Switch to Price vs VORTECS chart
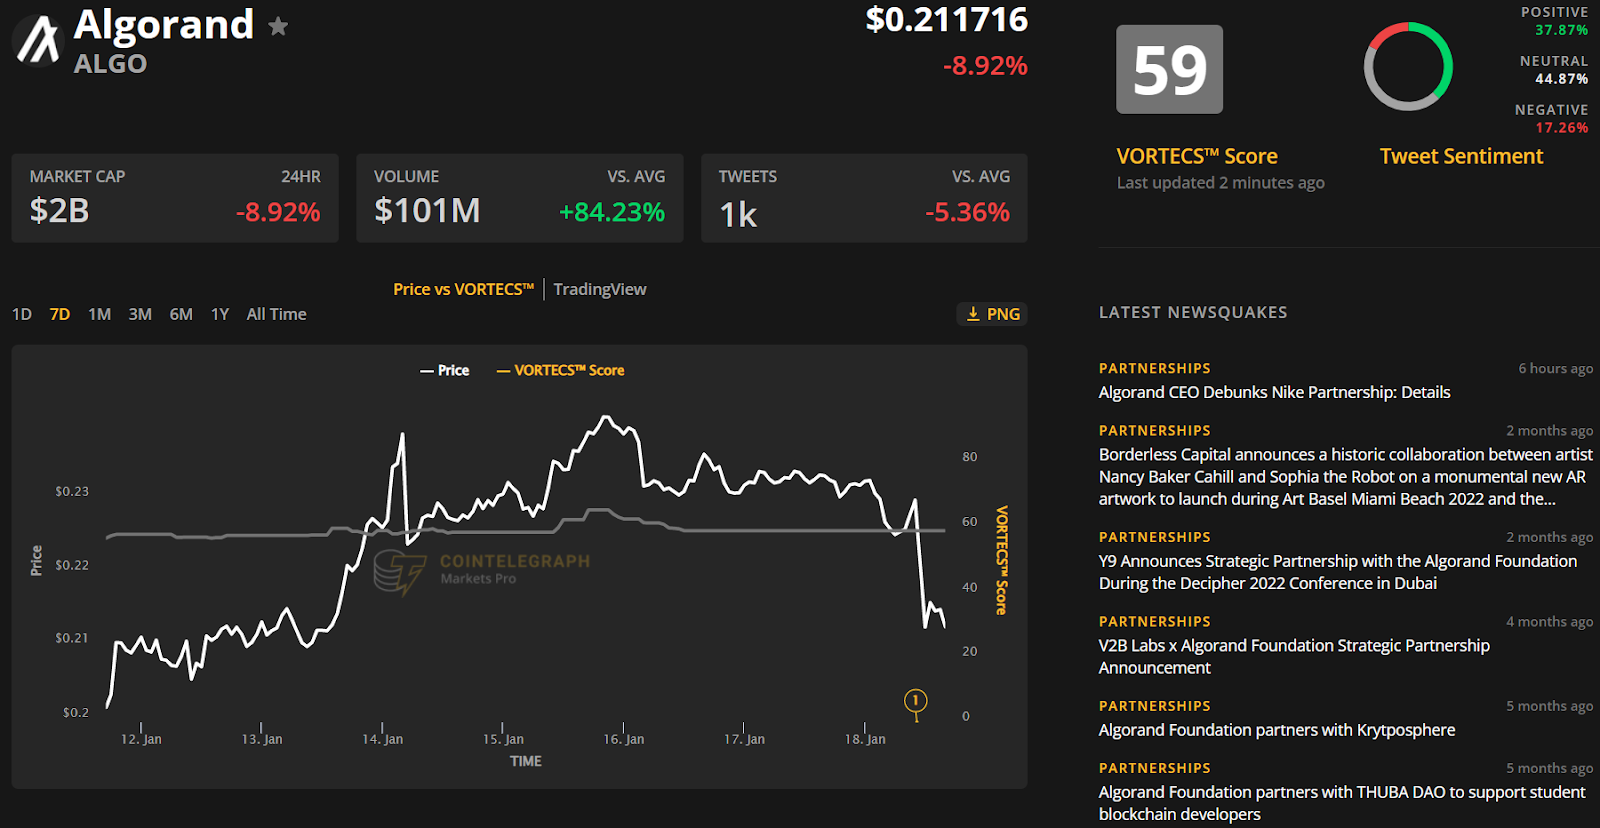 pos(464,289)
